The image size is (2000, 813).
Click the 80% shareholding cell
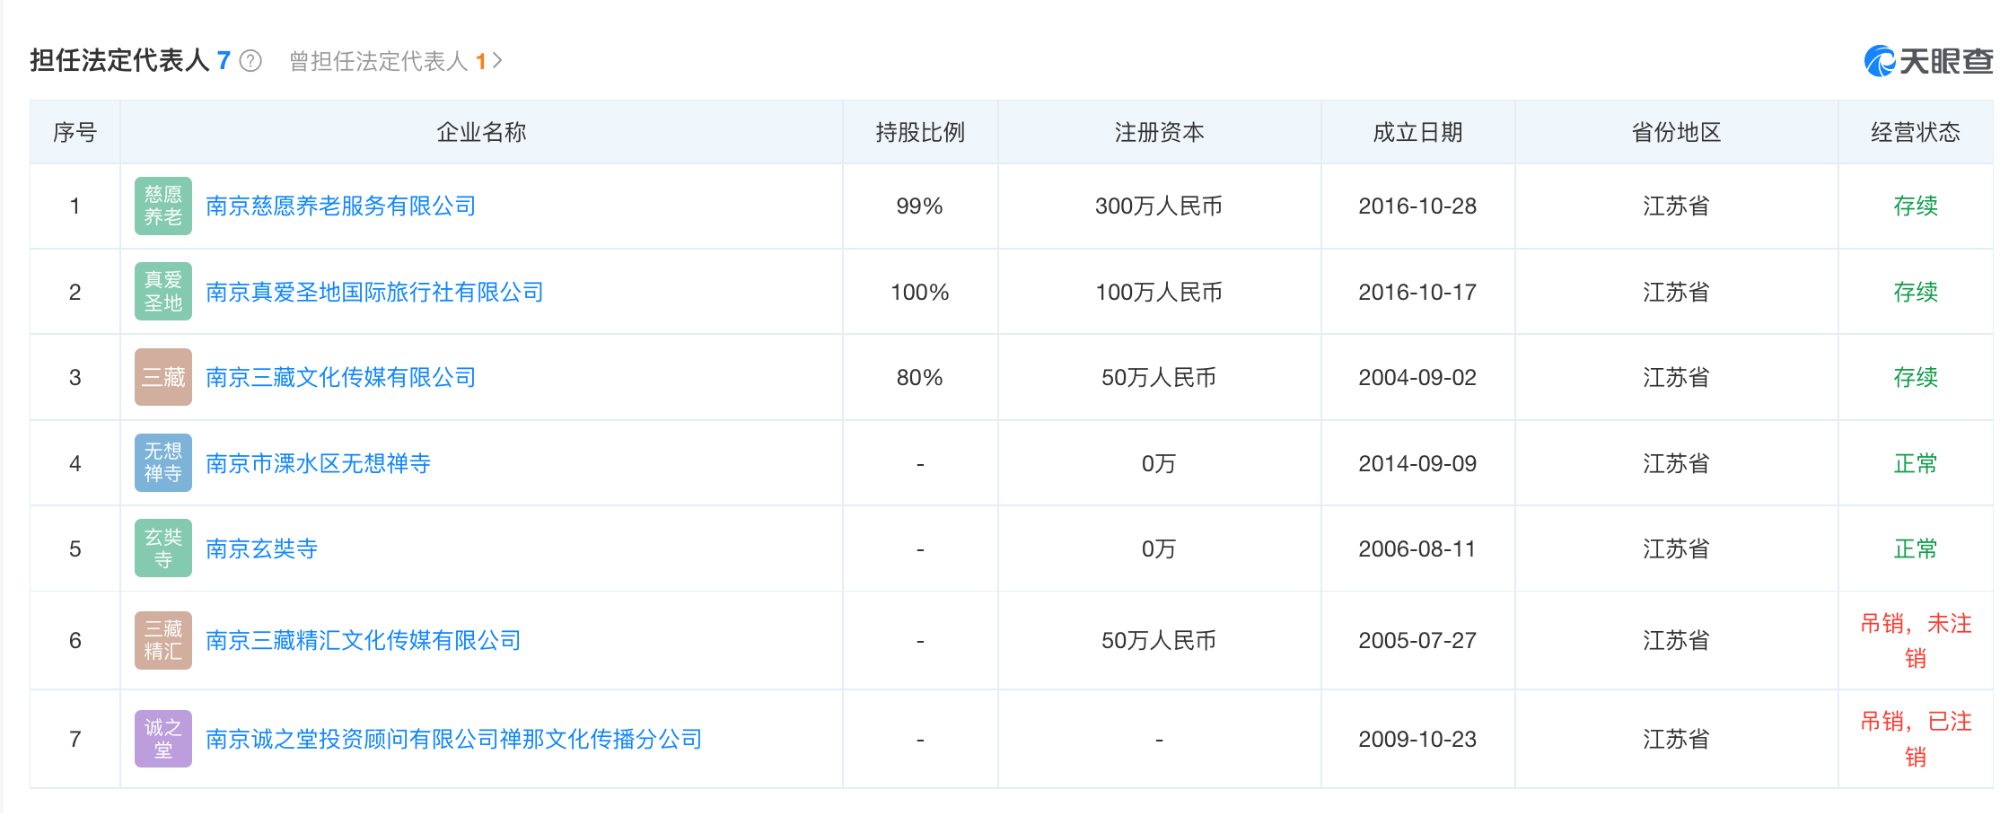click(920, 377)
